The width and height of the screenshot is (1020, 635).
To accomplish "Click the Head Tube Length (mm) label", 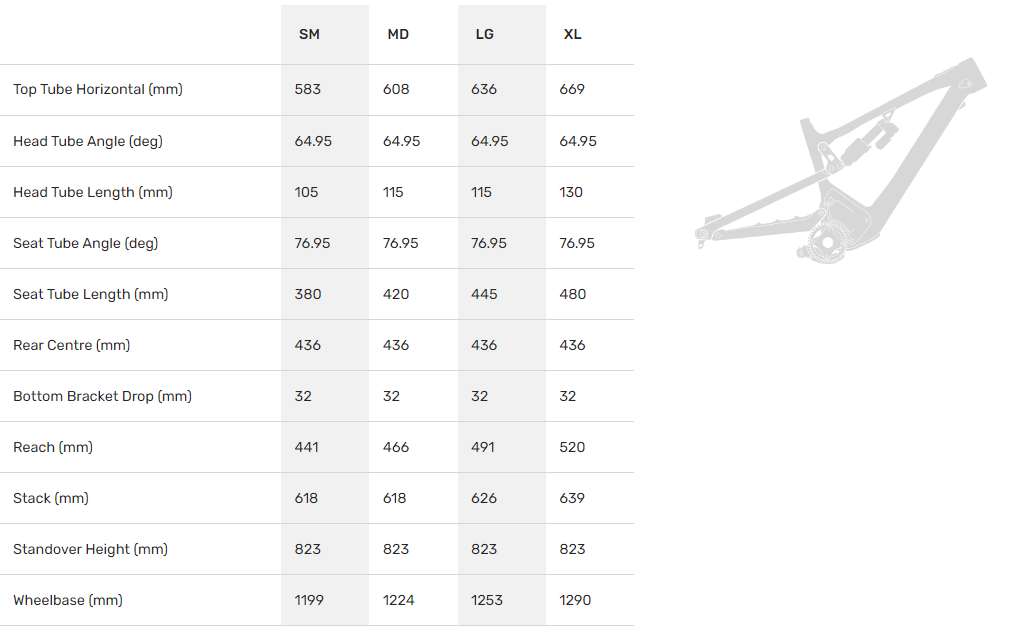I will (x=93, y=193).
